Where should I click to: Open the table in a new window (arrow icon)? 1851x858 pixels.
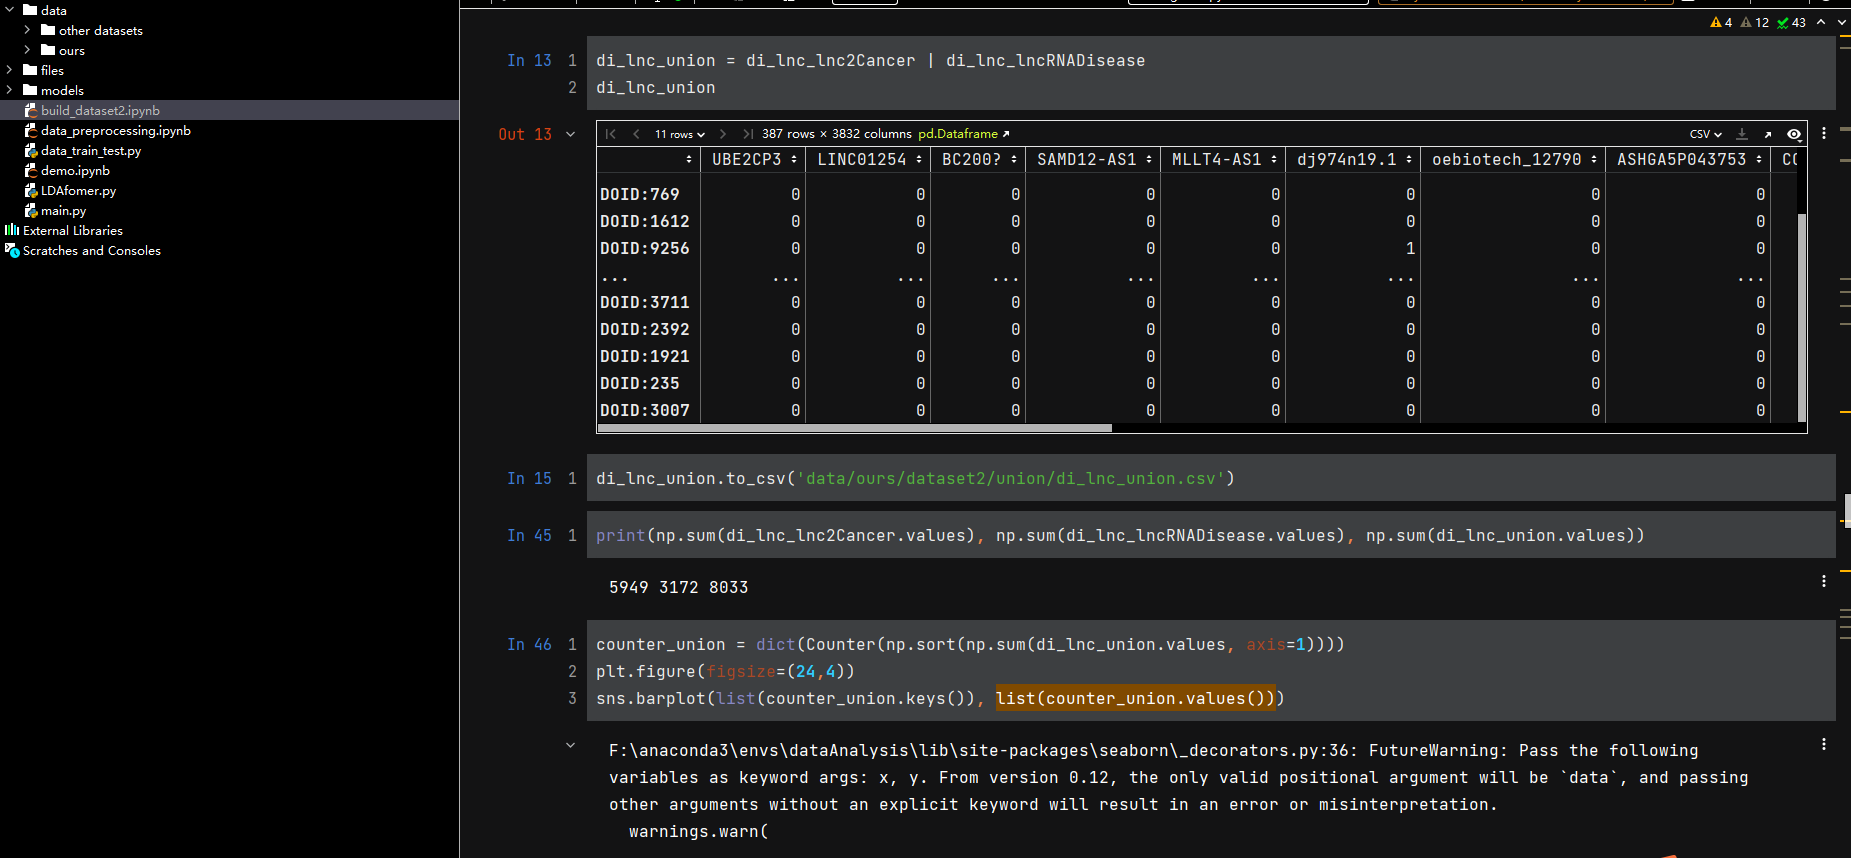pos(1768,134)
